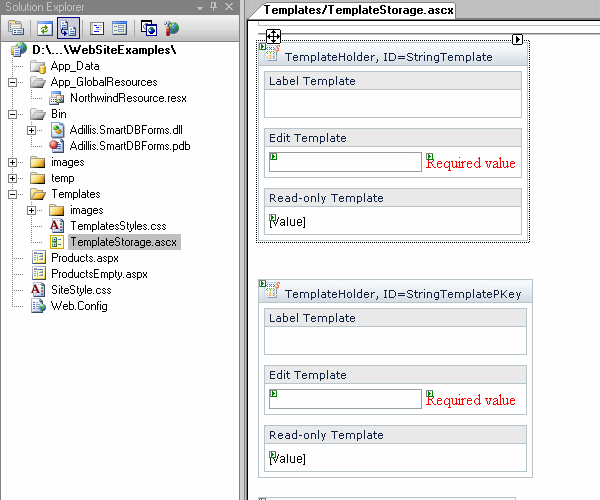
Task: Select TemplateStorage.ascx in the tree
Action: point(124,242)
